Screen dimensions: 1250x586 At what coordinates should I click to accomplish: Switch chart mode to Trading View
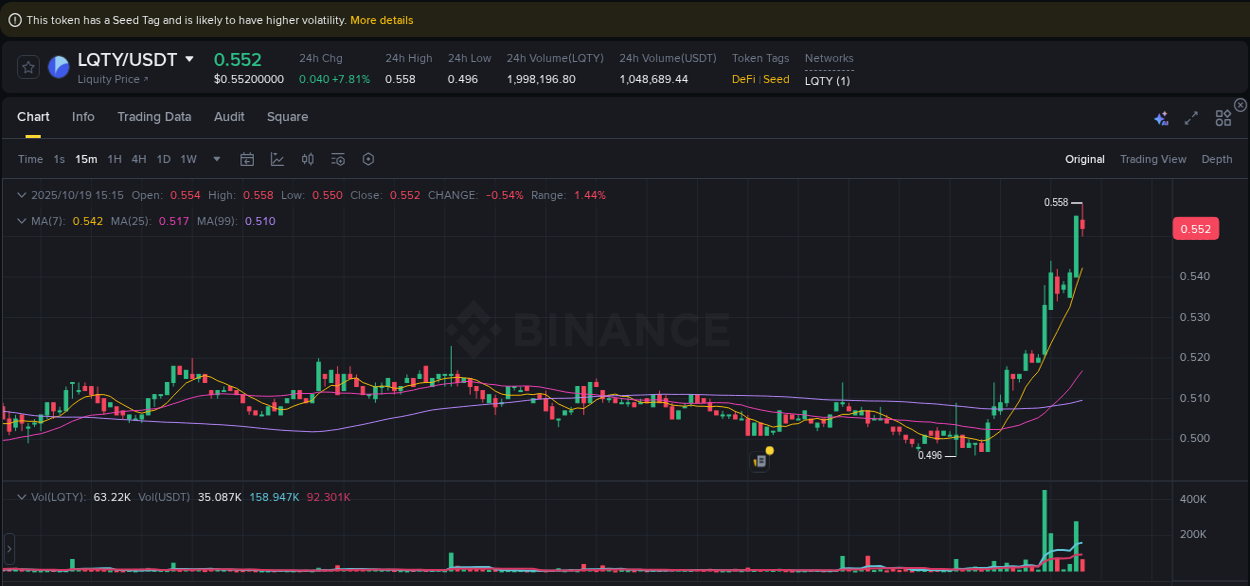(1153, 159)
